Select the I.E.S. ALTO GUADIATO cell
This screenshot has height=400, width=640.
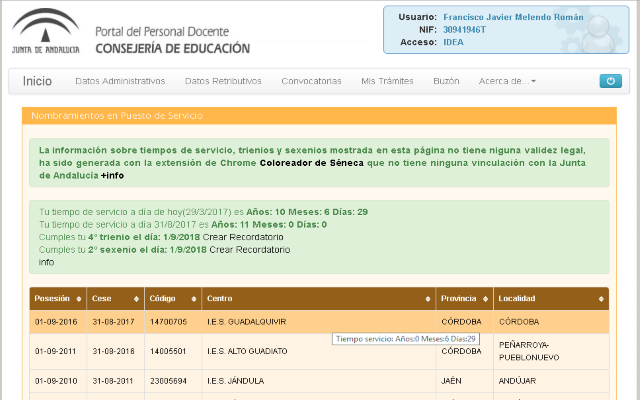coord(318,351)
